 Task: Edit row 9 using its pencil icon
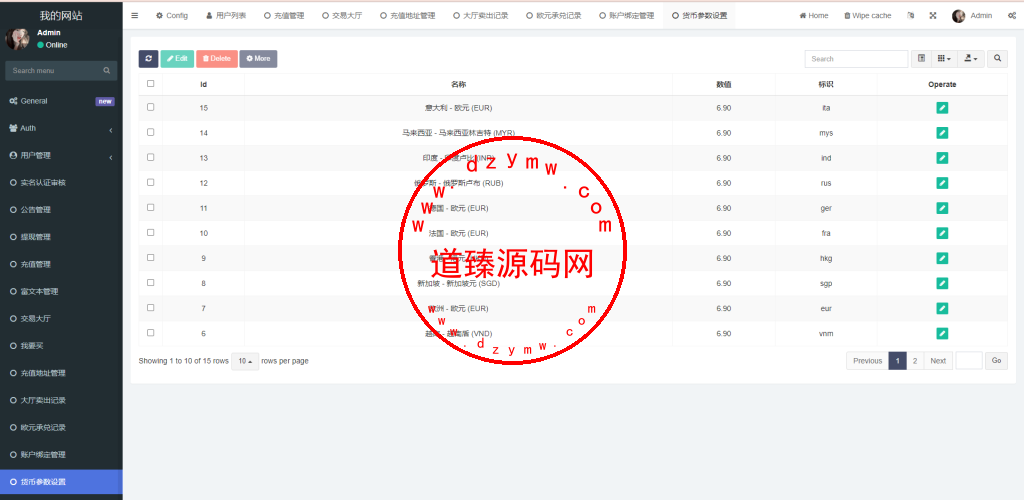point(942,258)
